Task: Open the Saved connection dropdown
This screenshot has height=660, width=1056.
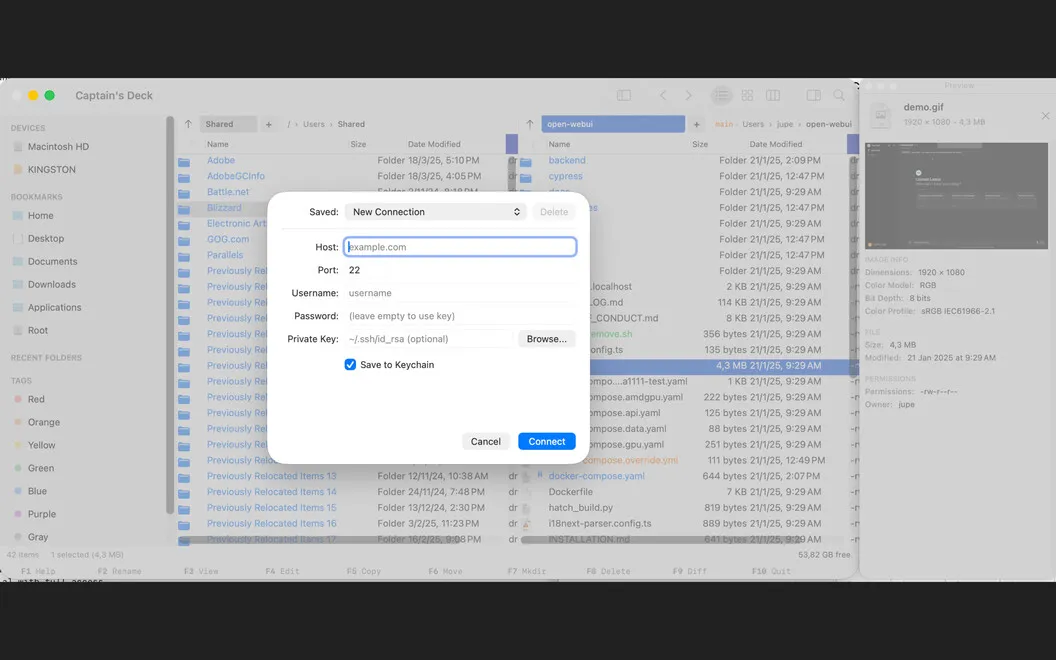Action: 435,211
